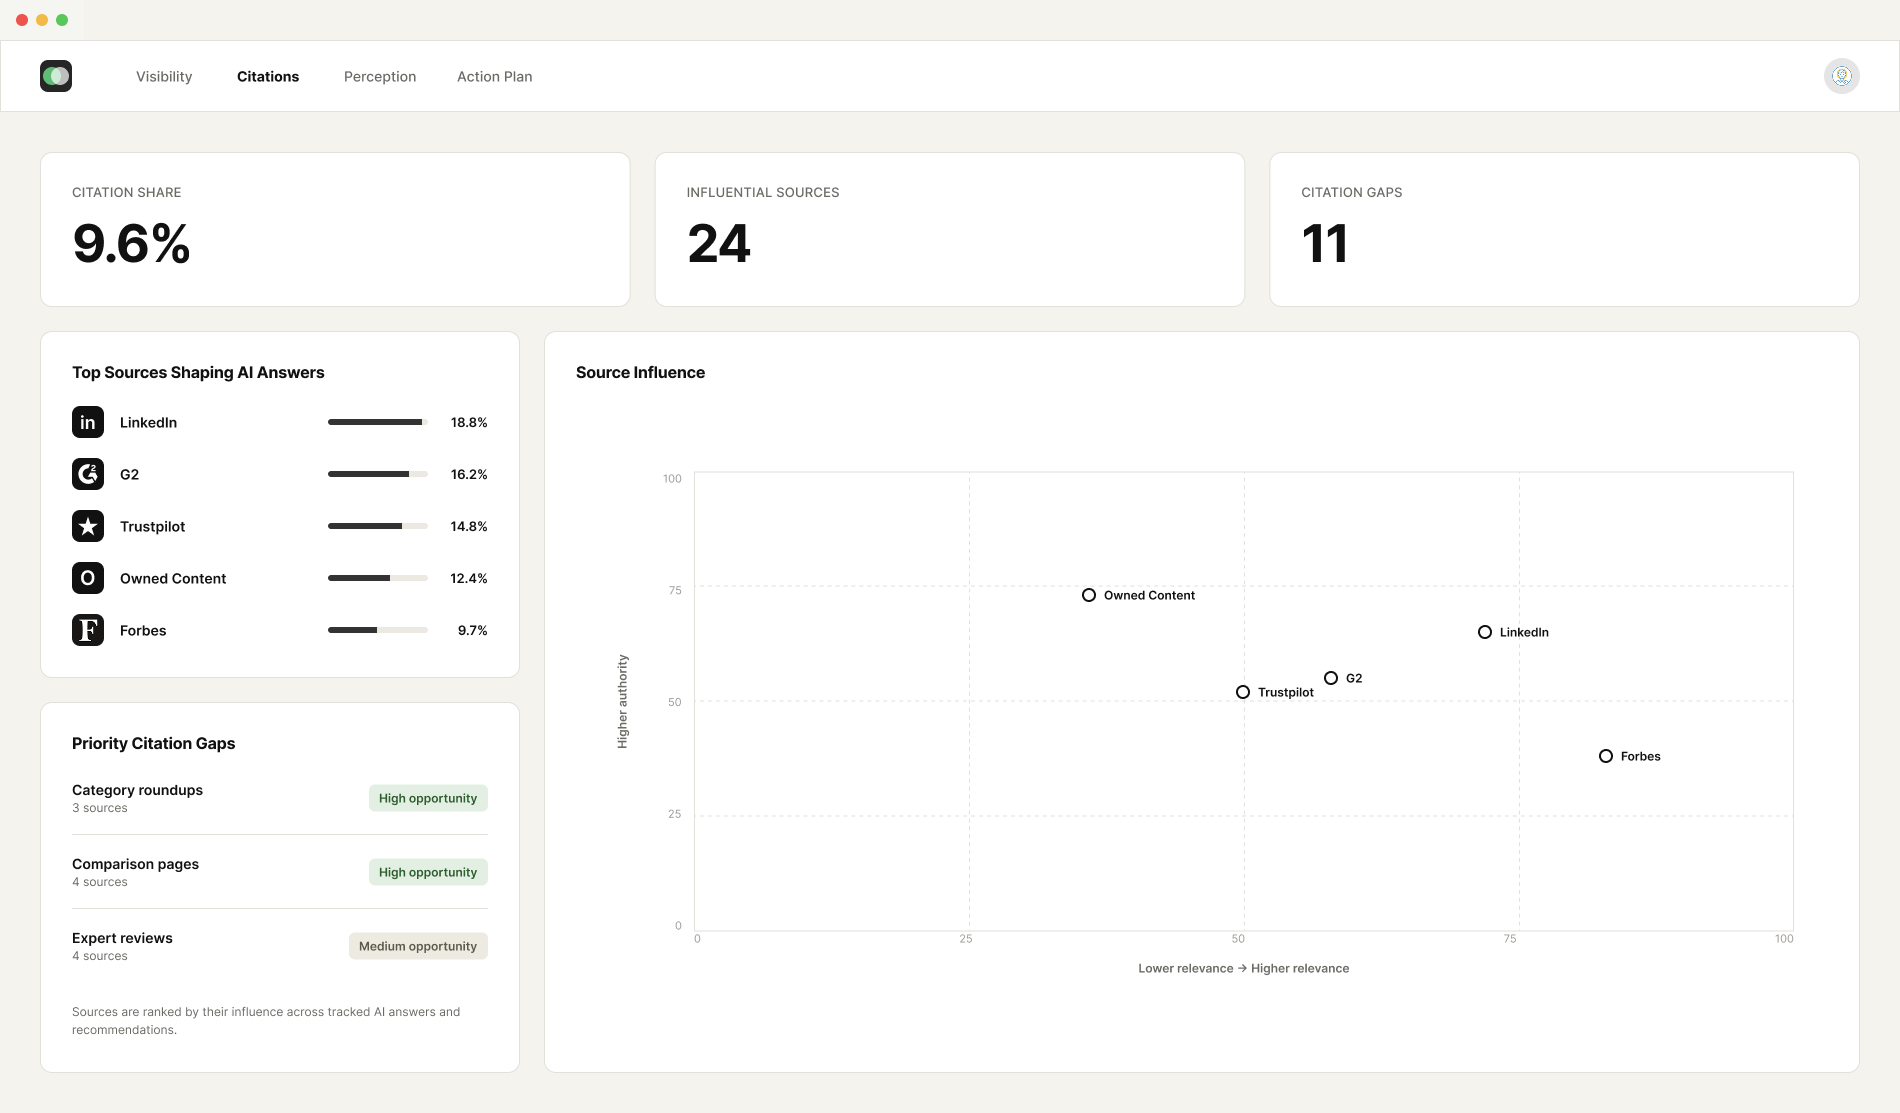Select the Citations tab
This screenshot has width=1900, height=1113.
coord(268,76)
